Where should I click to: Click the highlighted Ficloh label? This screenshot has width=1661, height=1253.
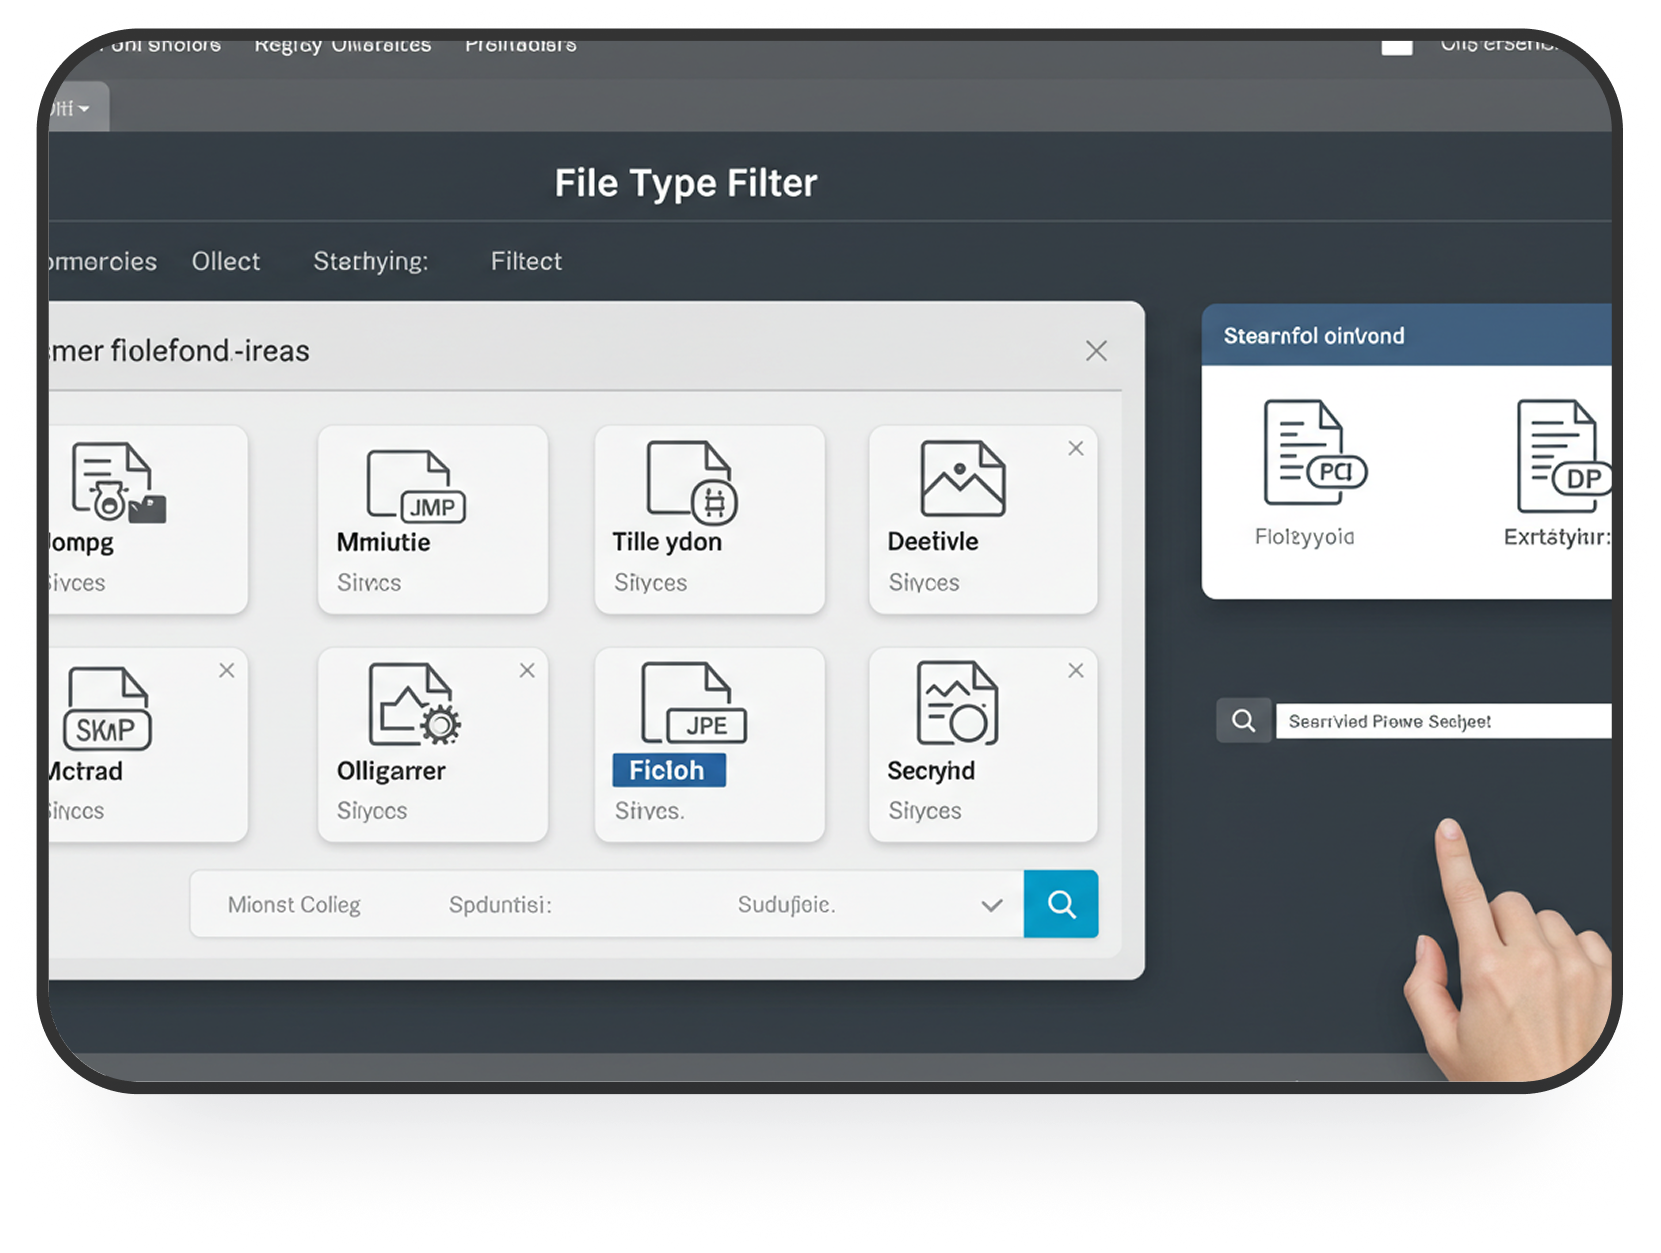(668, 770)
